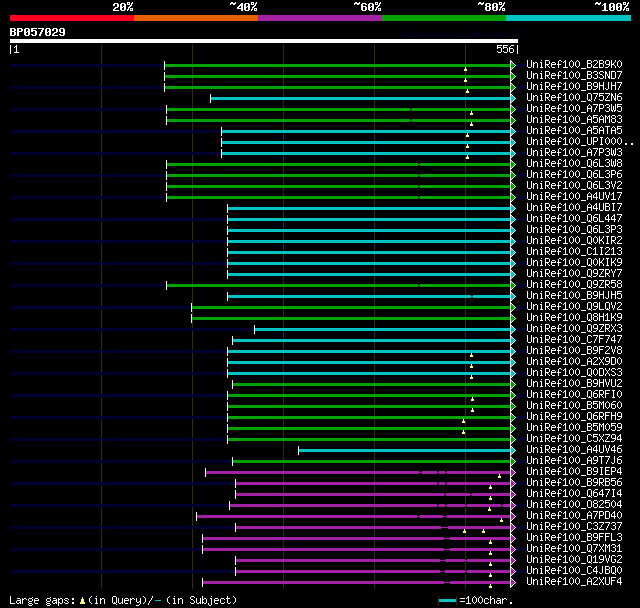Click the UniRef100_Q7XM31 label

point(574,549)
